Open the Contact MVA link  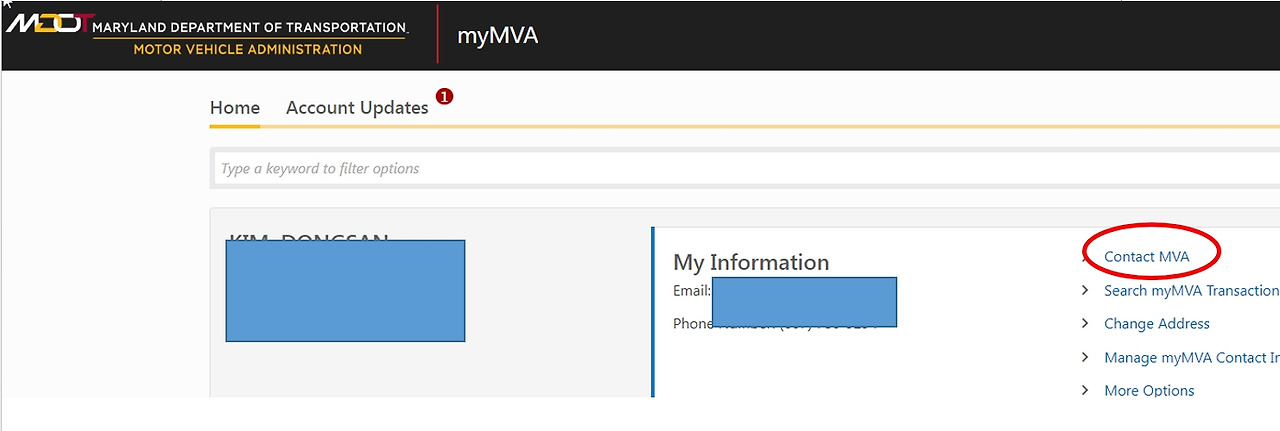[1147, 257]
